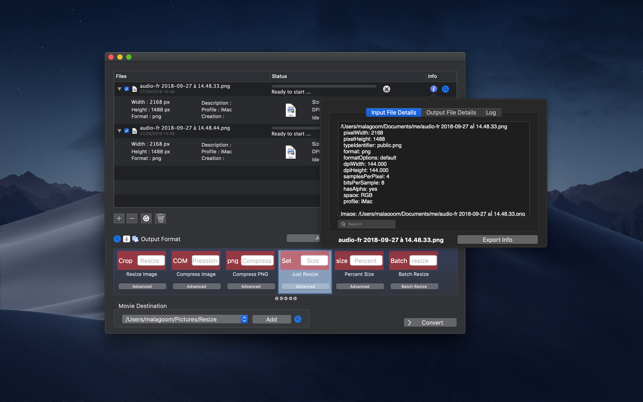
Task: Click blue magnifier icon left of Output Format
Action: 117,239
